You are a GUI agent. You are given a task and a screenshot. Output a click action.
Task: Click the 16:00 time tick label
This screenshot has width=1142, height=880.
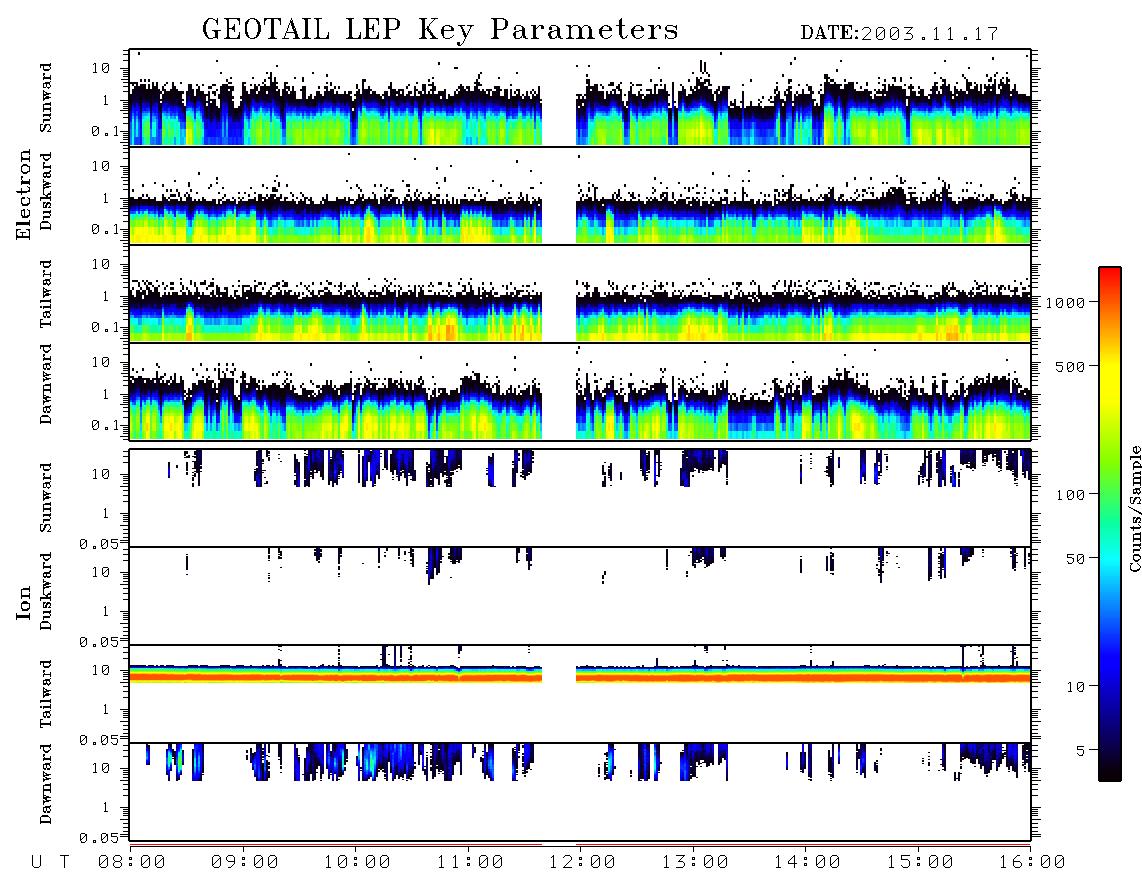[x=1032, y=862]
